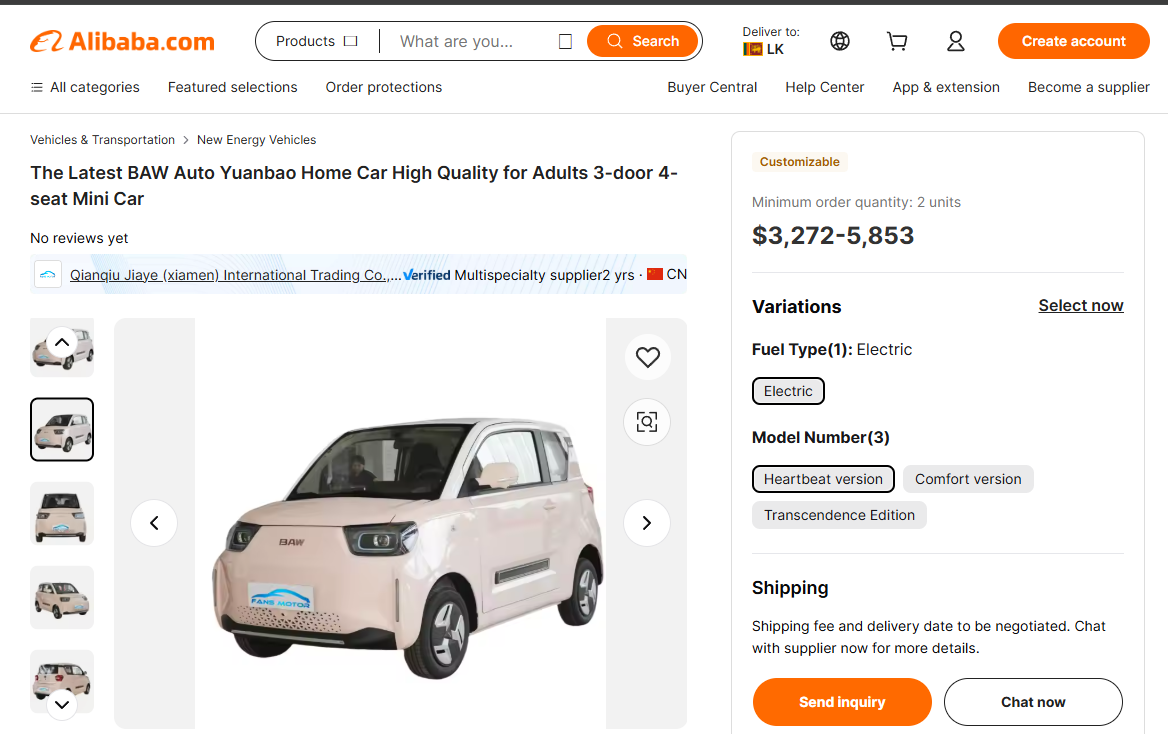
Task: Open the user account profile icon
Action: [956, 42]
